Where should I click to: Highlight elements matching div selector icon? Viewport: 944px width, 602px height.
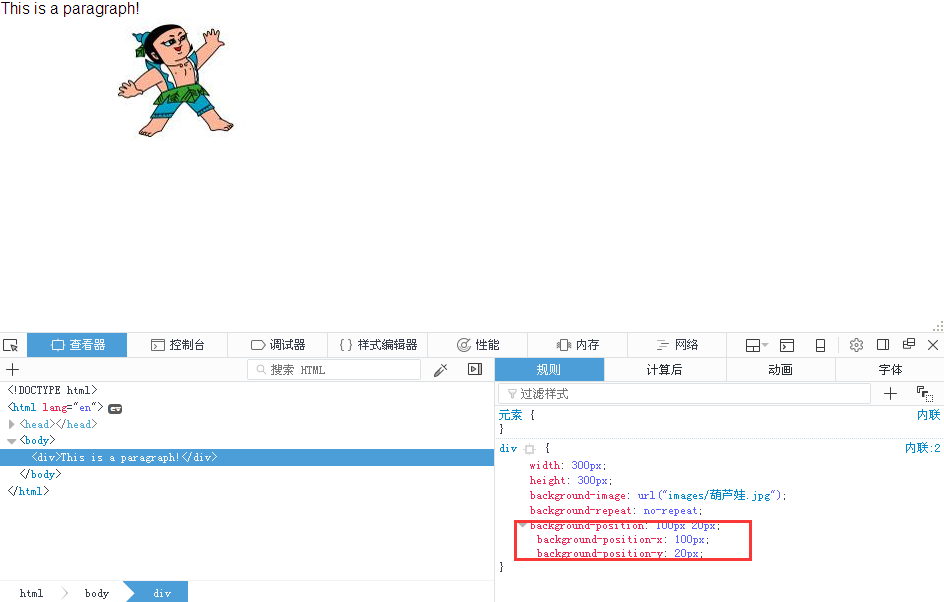(530, 449)
